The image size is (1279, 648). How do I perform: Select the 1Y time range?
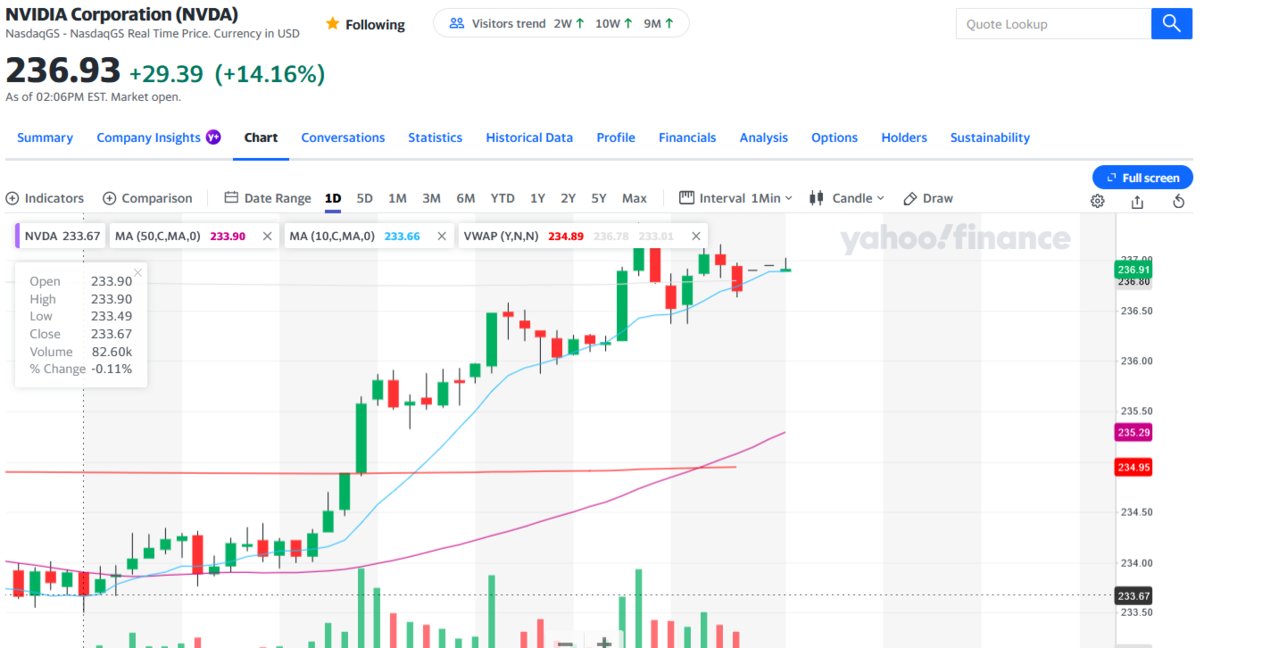pyautogui.click(x=538, y=198)
